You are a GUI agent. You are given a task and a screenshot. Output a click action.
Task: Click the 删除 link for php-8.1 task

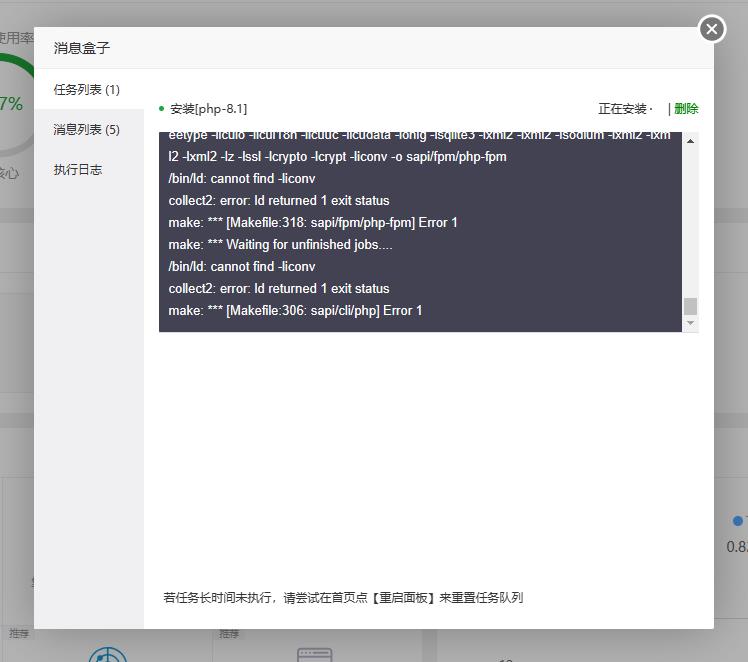(686, 109)
